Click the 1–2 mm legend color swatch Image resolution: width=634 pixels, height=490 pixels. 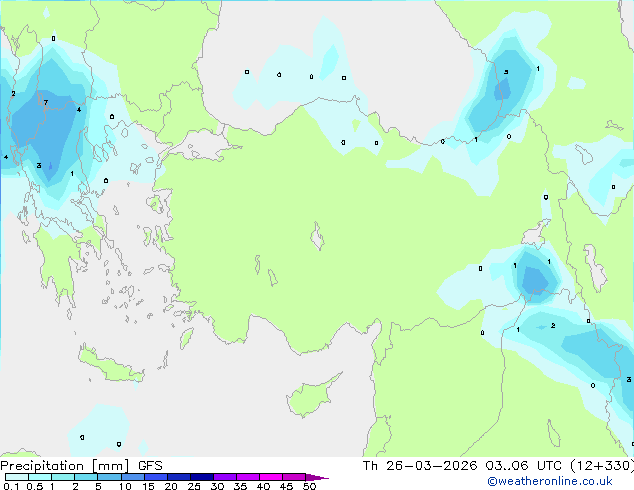63,477
